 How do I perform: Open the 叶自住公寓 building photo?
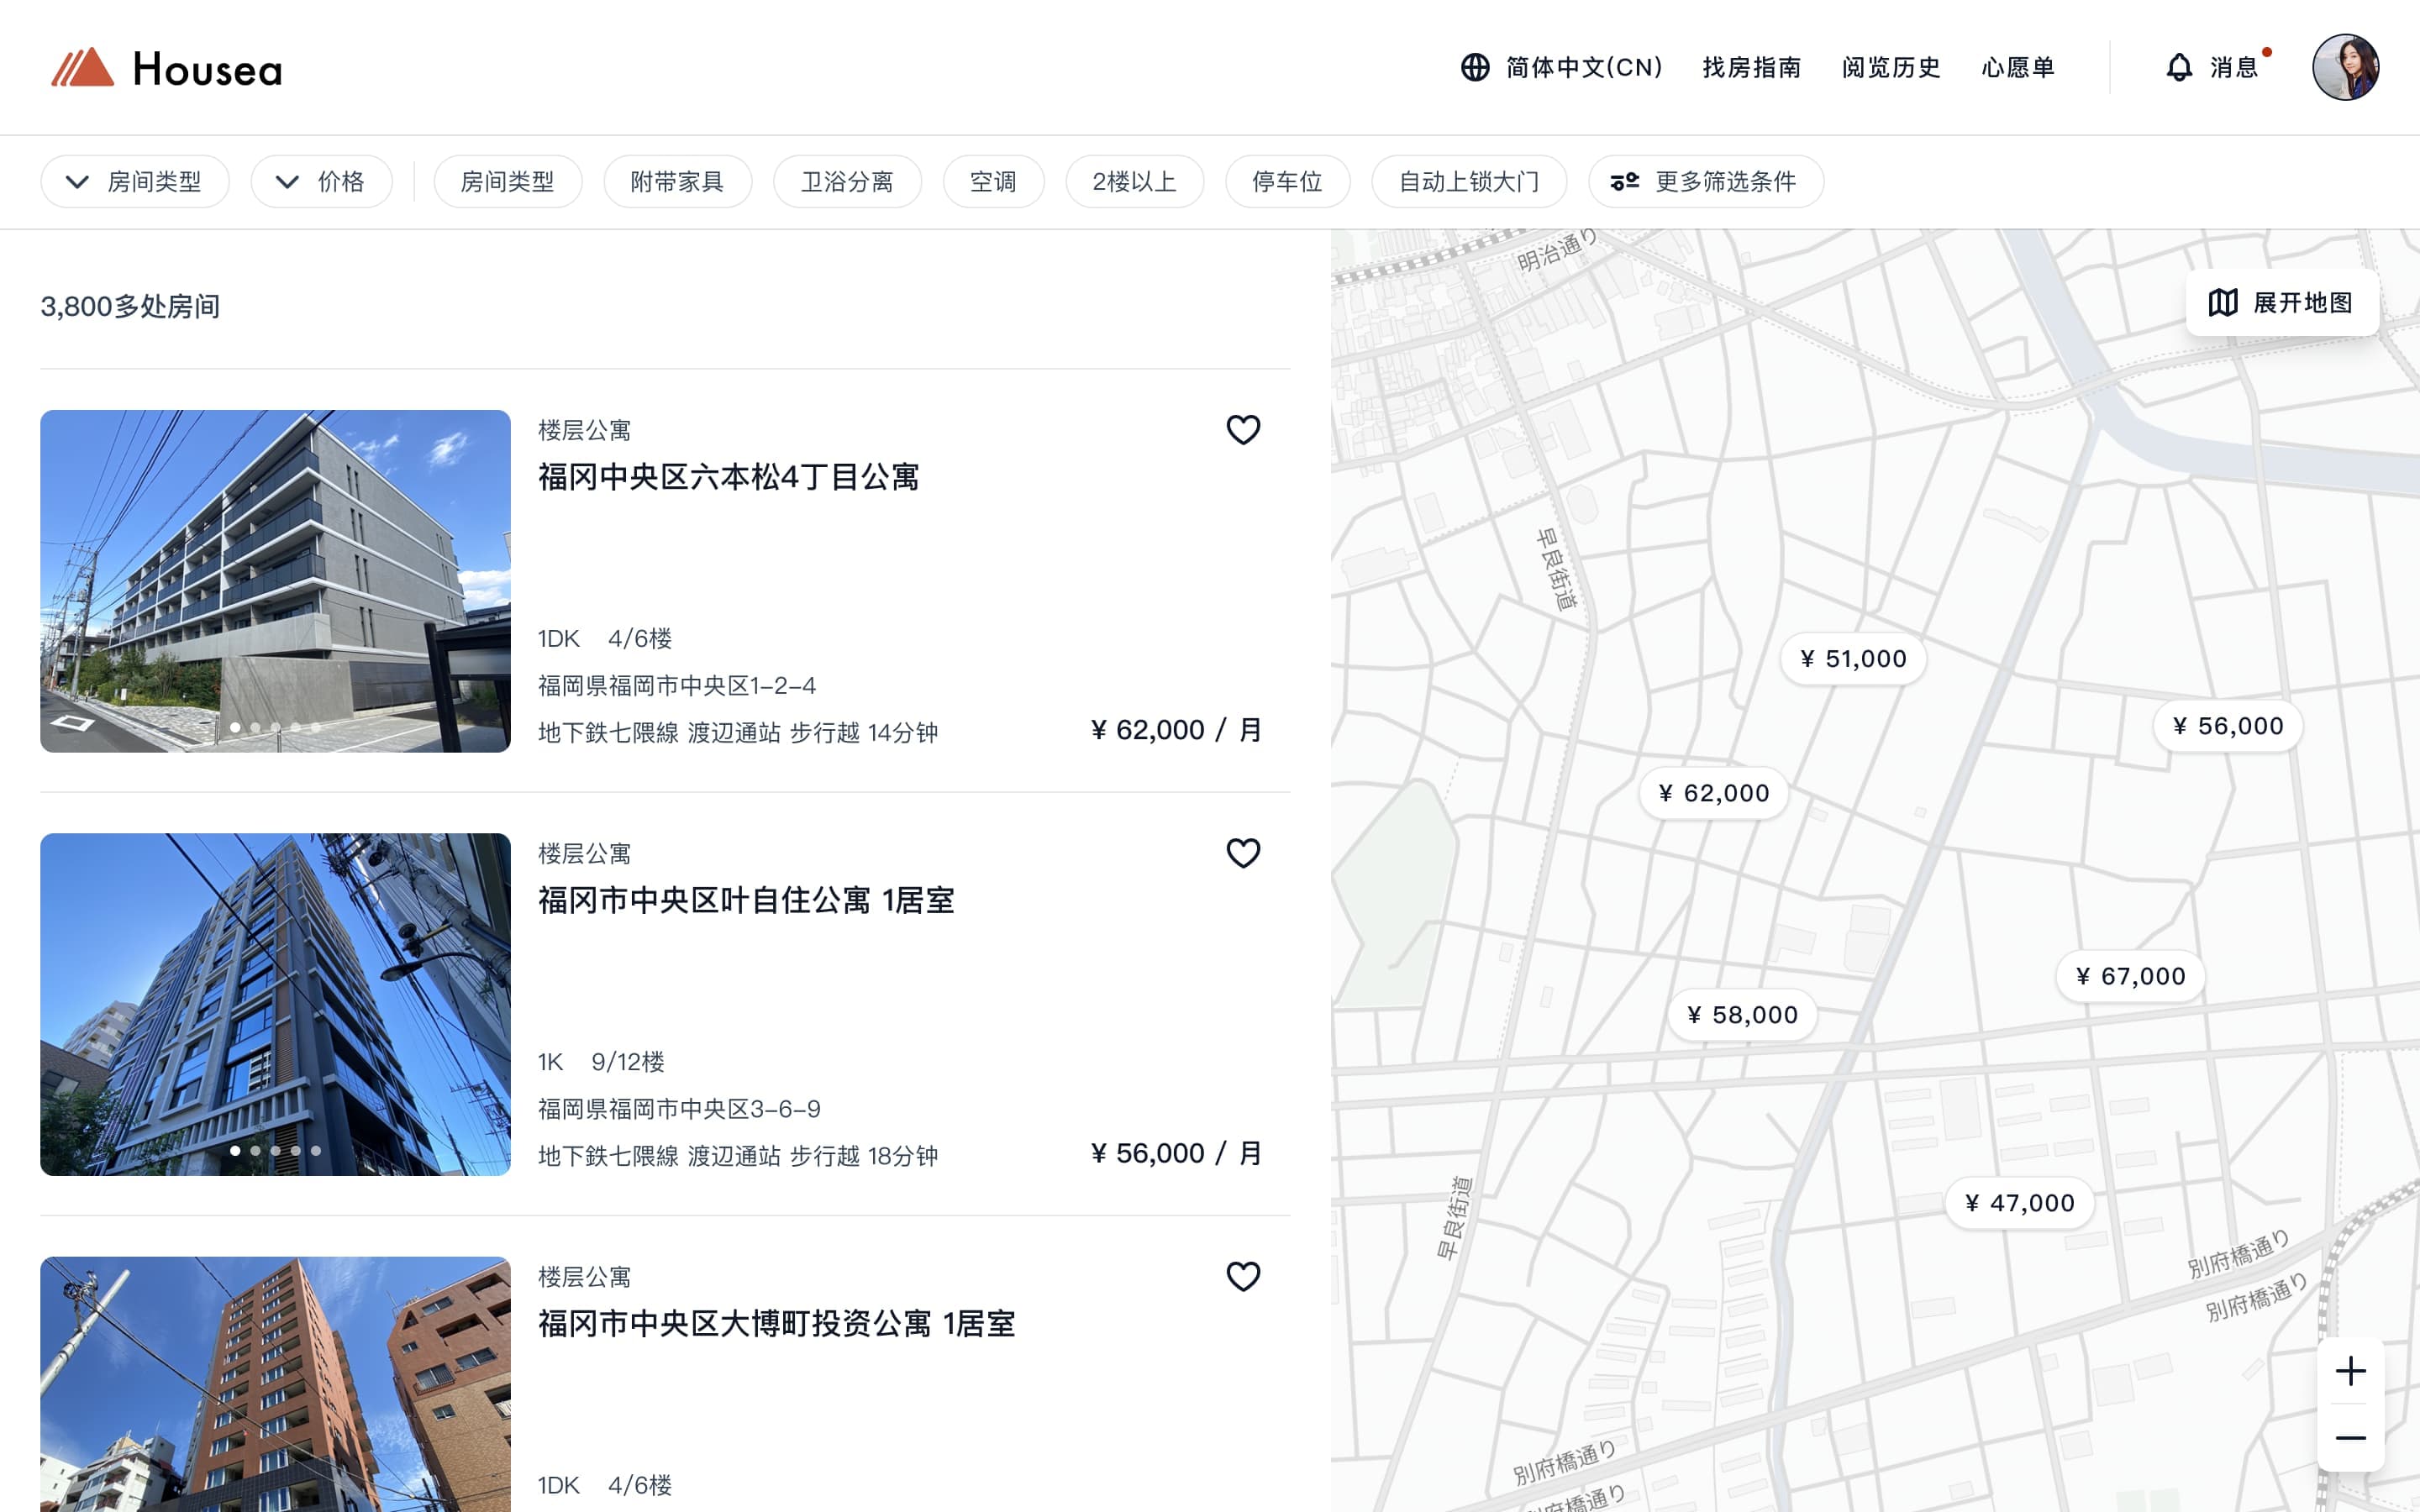coord(275,1004)
